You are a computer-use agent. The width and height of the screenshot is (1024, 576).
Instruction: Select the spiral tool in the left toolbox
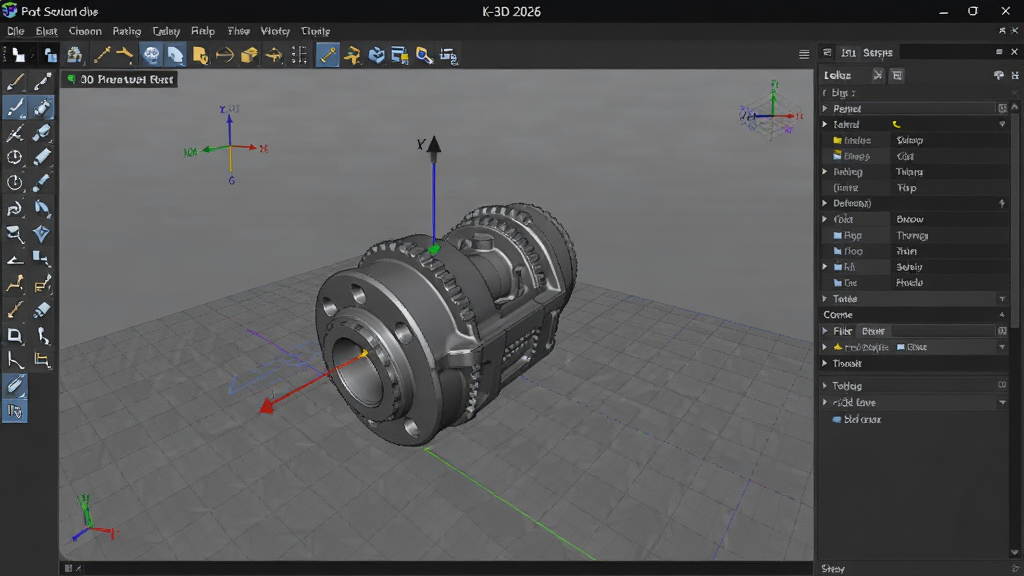coord(14,208)
